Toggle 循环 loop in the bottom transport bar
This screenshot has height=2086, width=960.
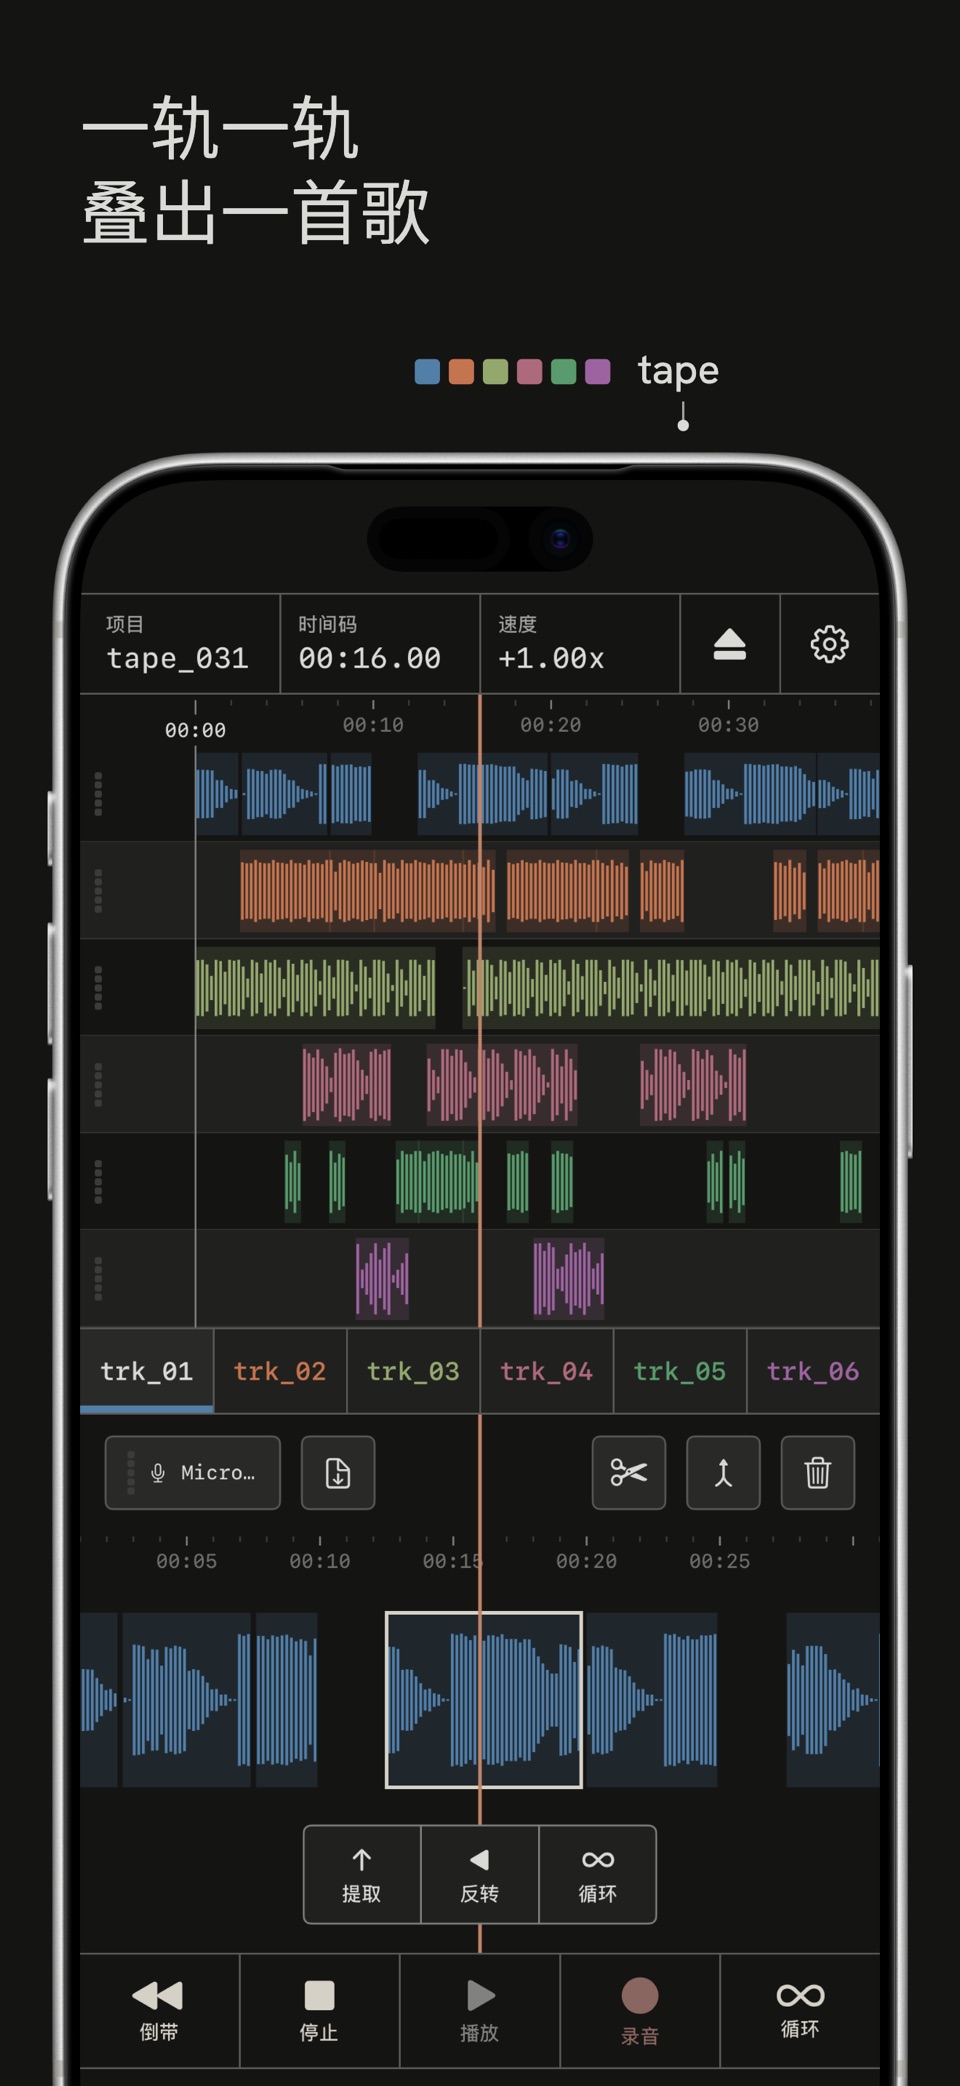pos(800,2010)
